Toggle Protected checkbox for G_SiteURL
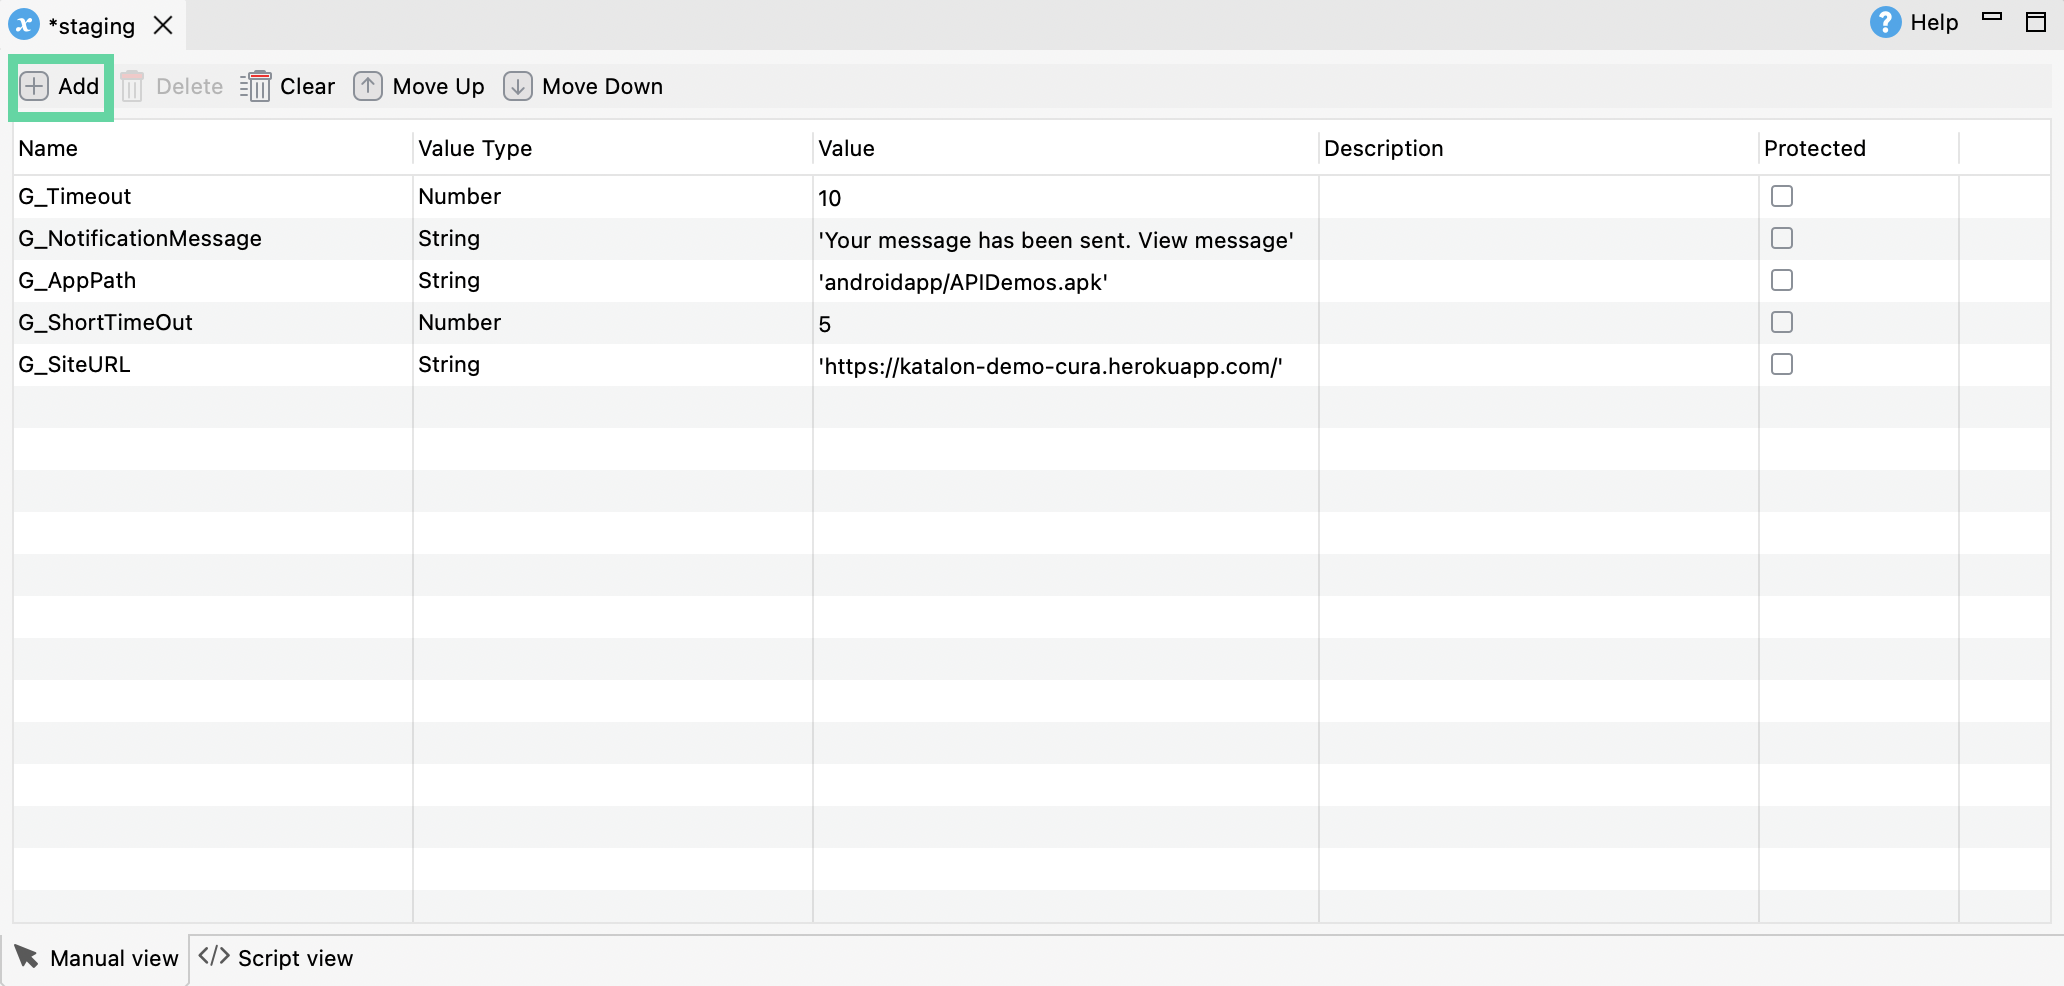The width and height of the screenshot is (2064, 986). point(1782,365)
